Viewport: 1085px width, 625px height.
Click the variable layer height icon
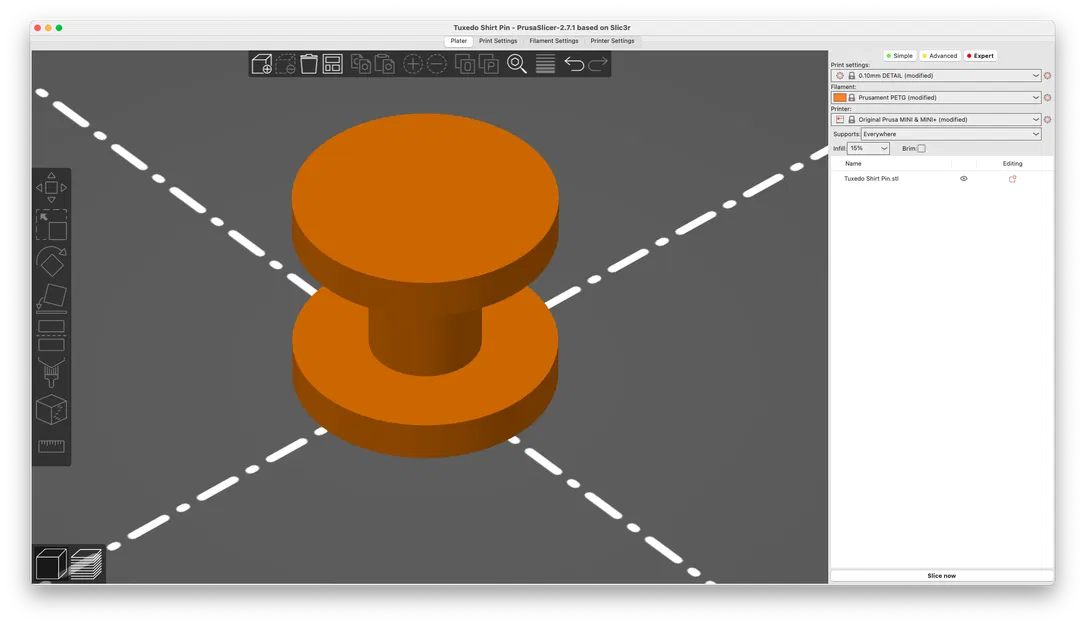coord(545,64)
